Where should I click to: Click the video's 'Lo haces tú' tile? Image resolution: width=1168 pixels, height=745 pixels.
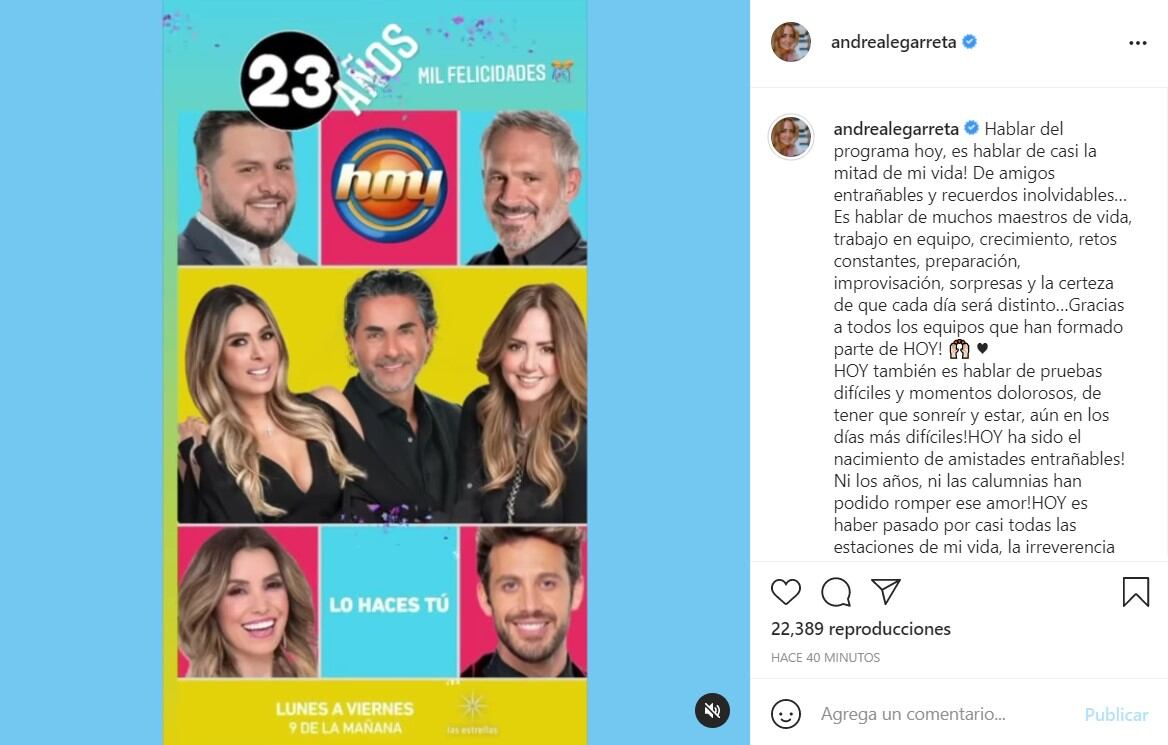pyautogui.click(x=389, y=602)
